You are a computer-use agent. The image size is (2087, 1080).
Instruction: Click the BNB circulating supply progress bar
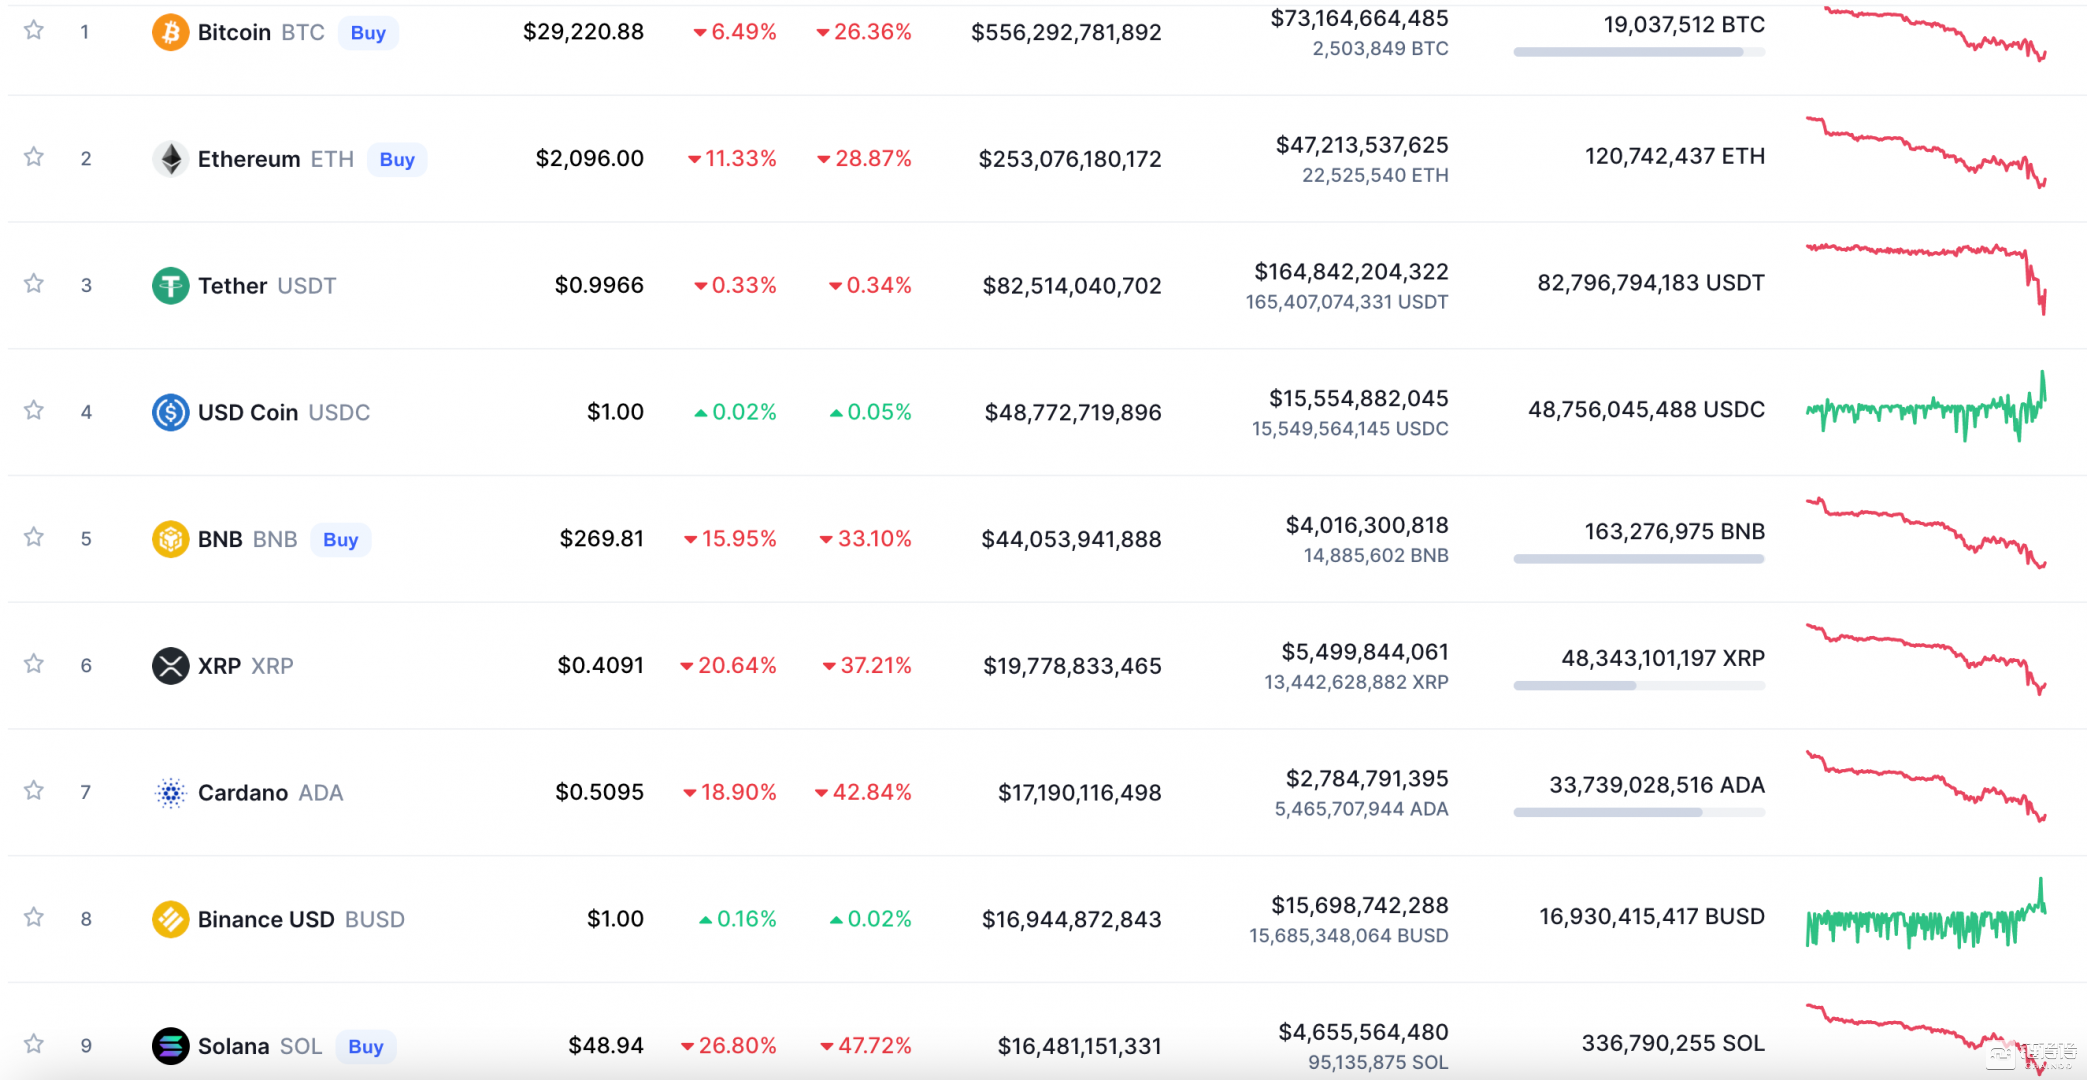(x=1638, y=559)
